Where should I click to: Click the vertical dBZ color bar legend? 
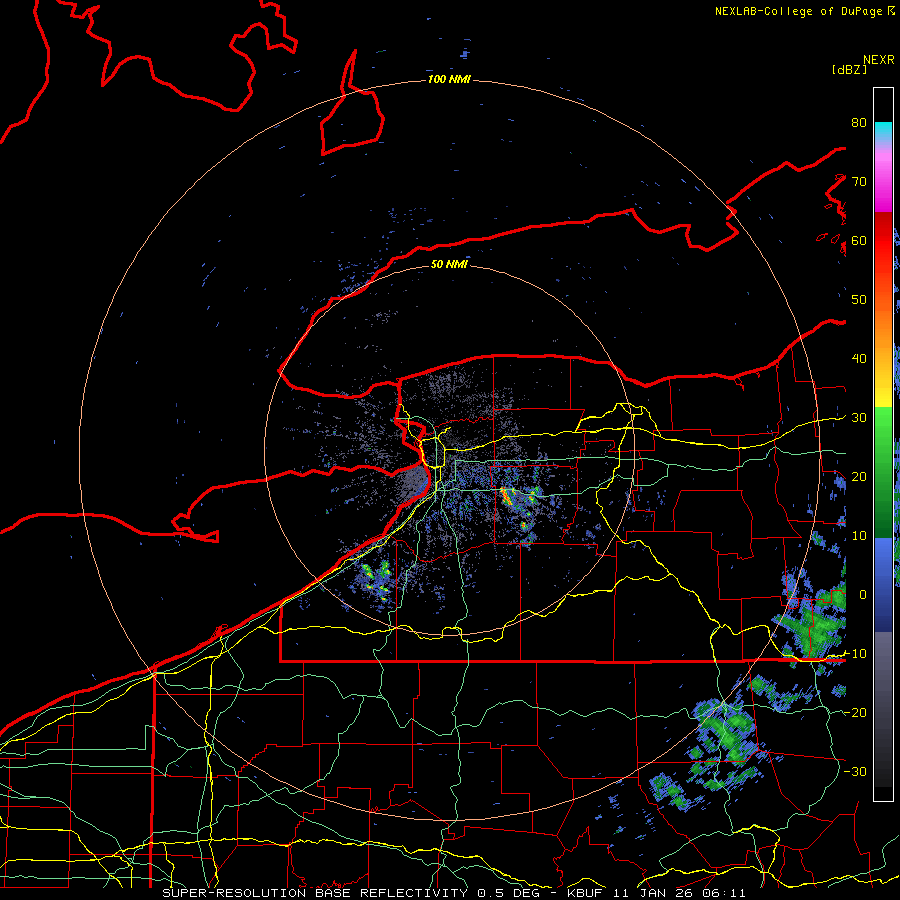[x=883, y=444]
